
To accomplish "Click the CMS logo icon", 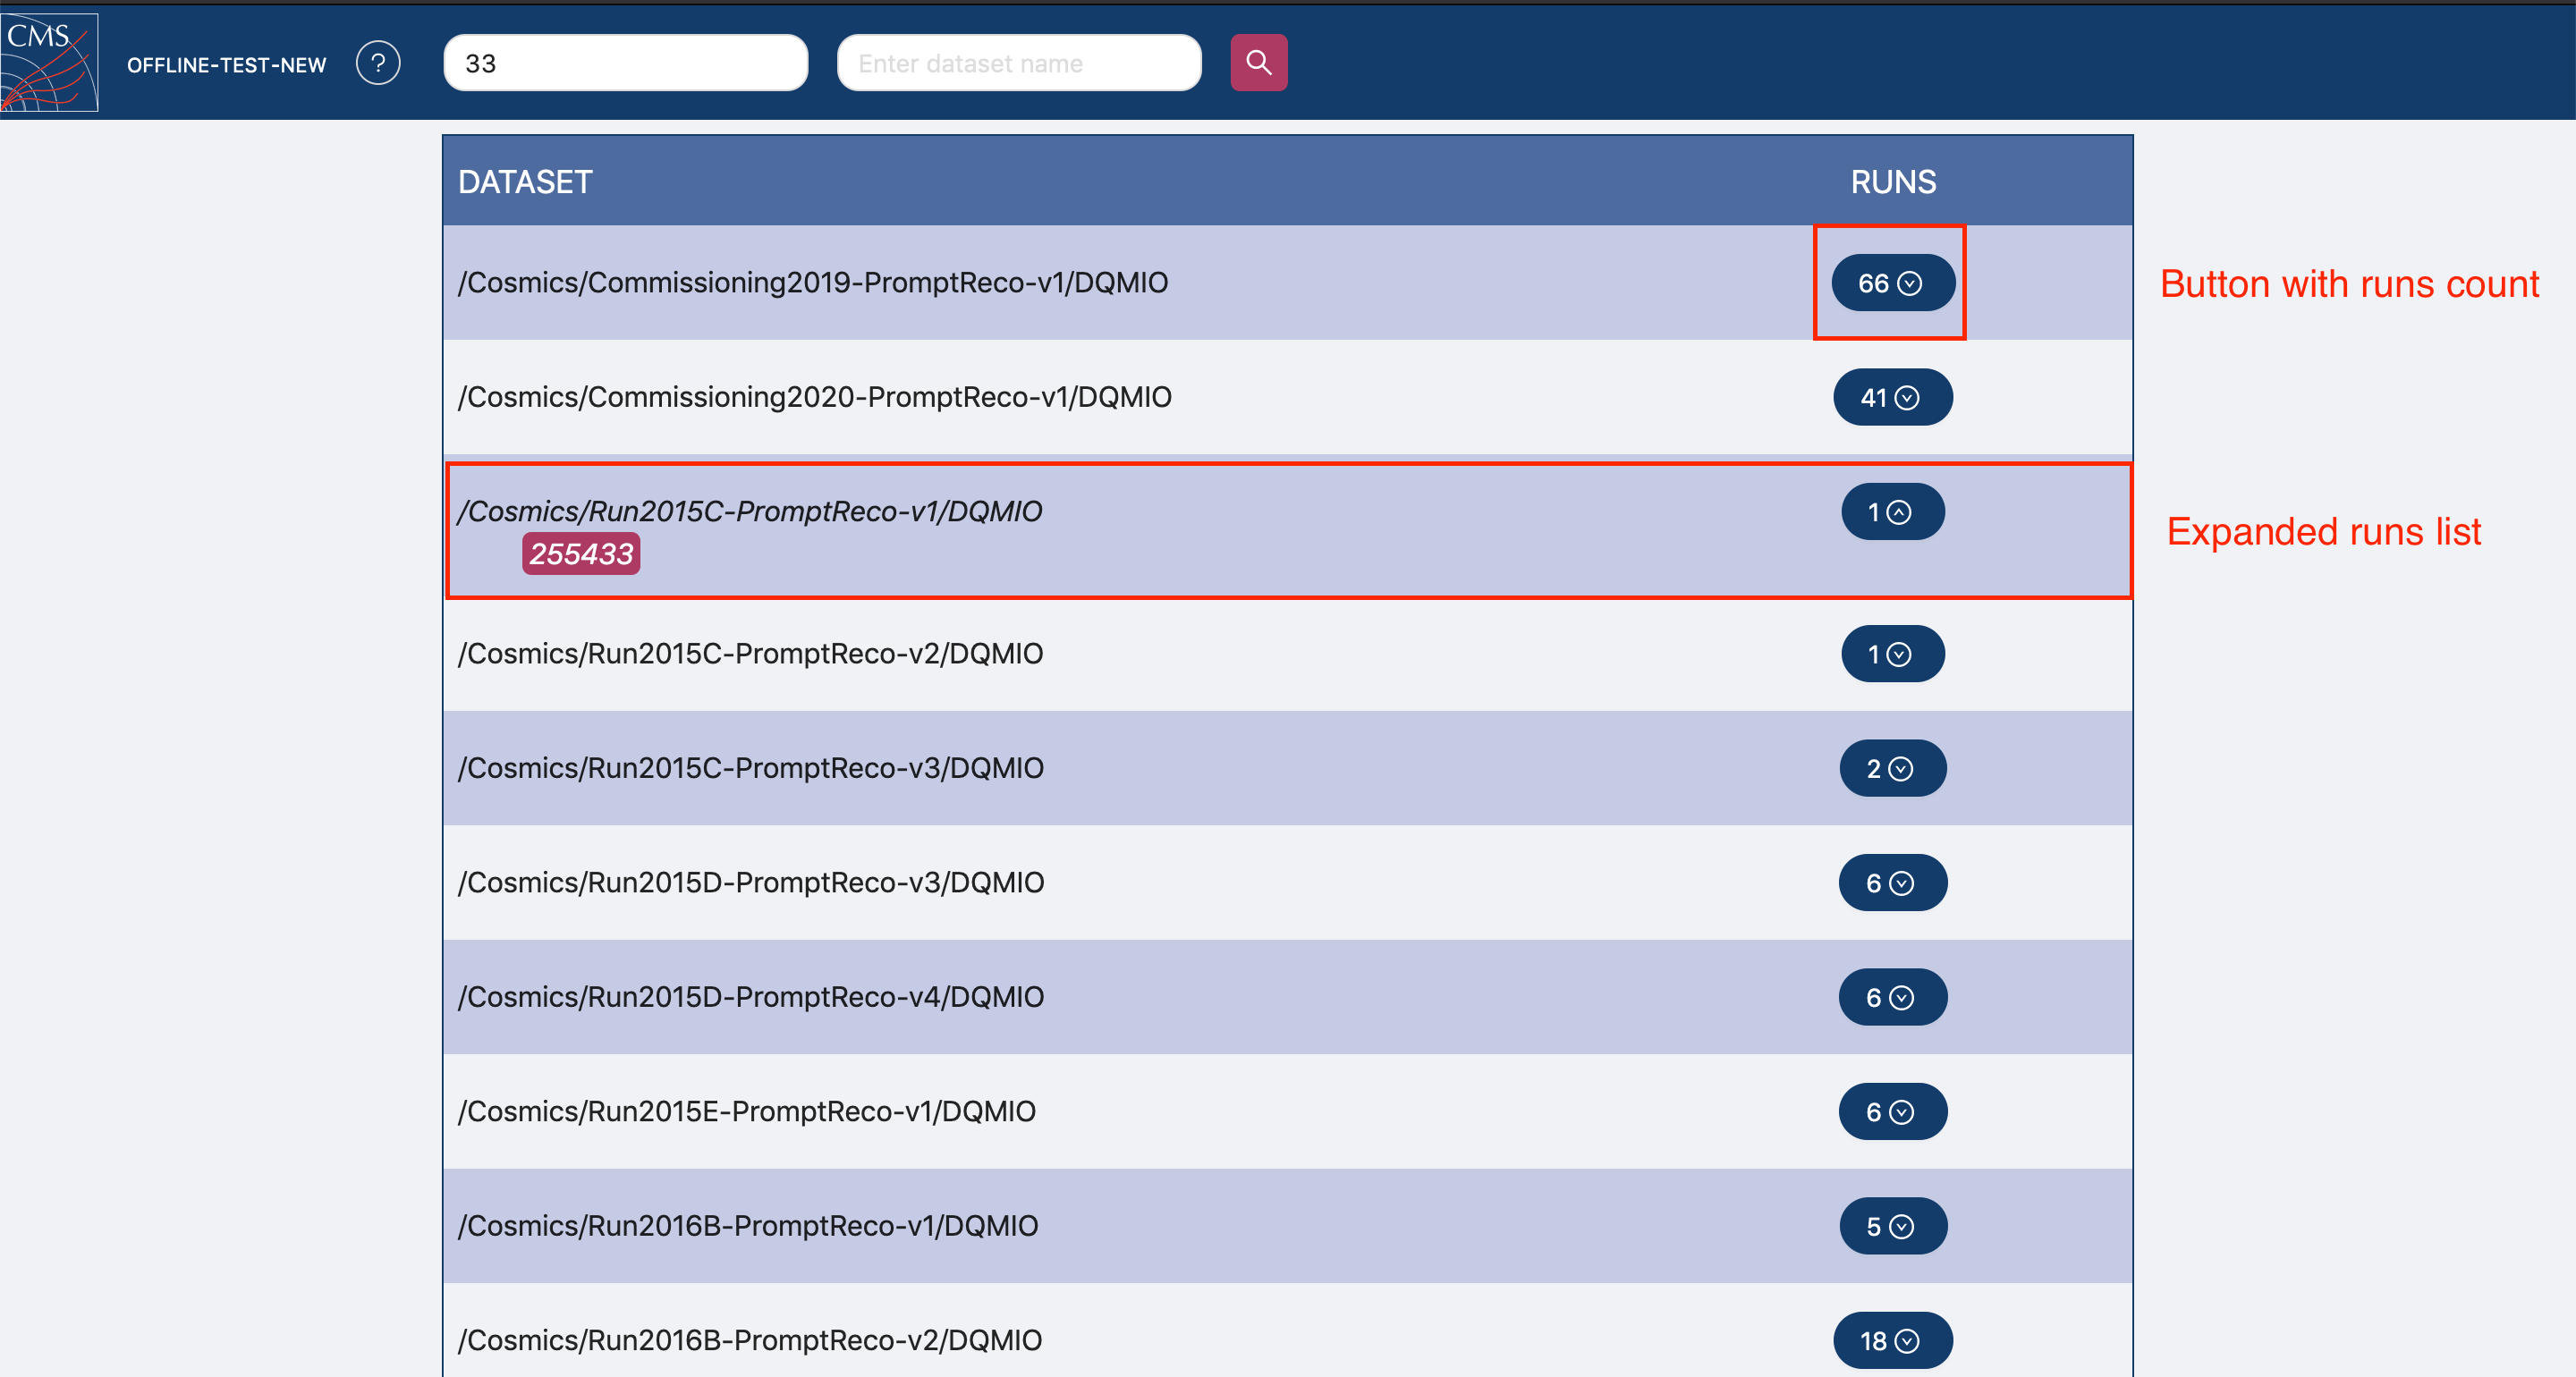I will click(49, 62).
